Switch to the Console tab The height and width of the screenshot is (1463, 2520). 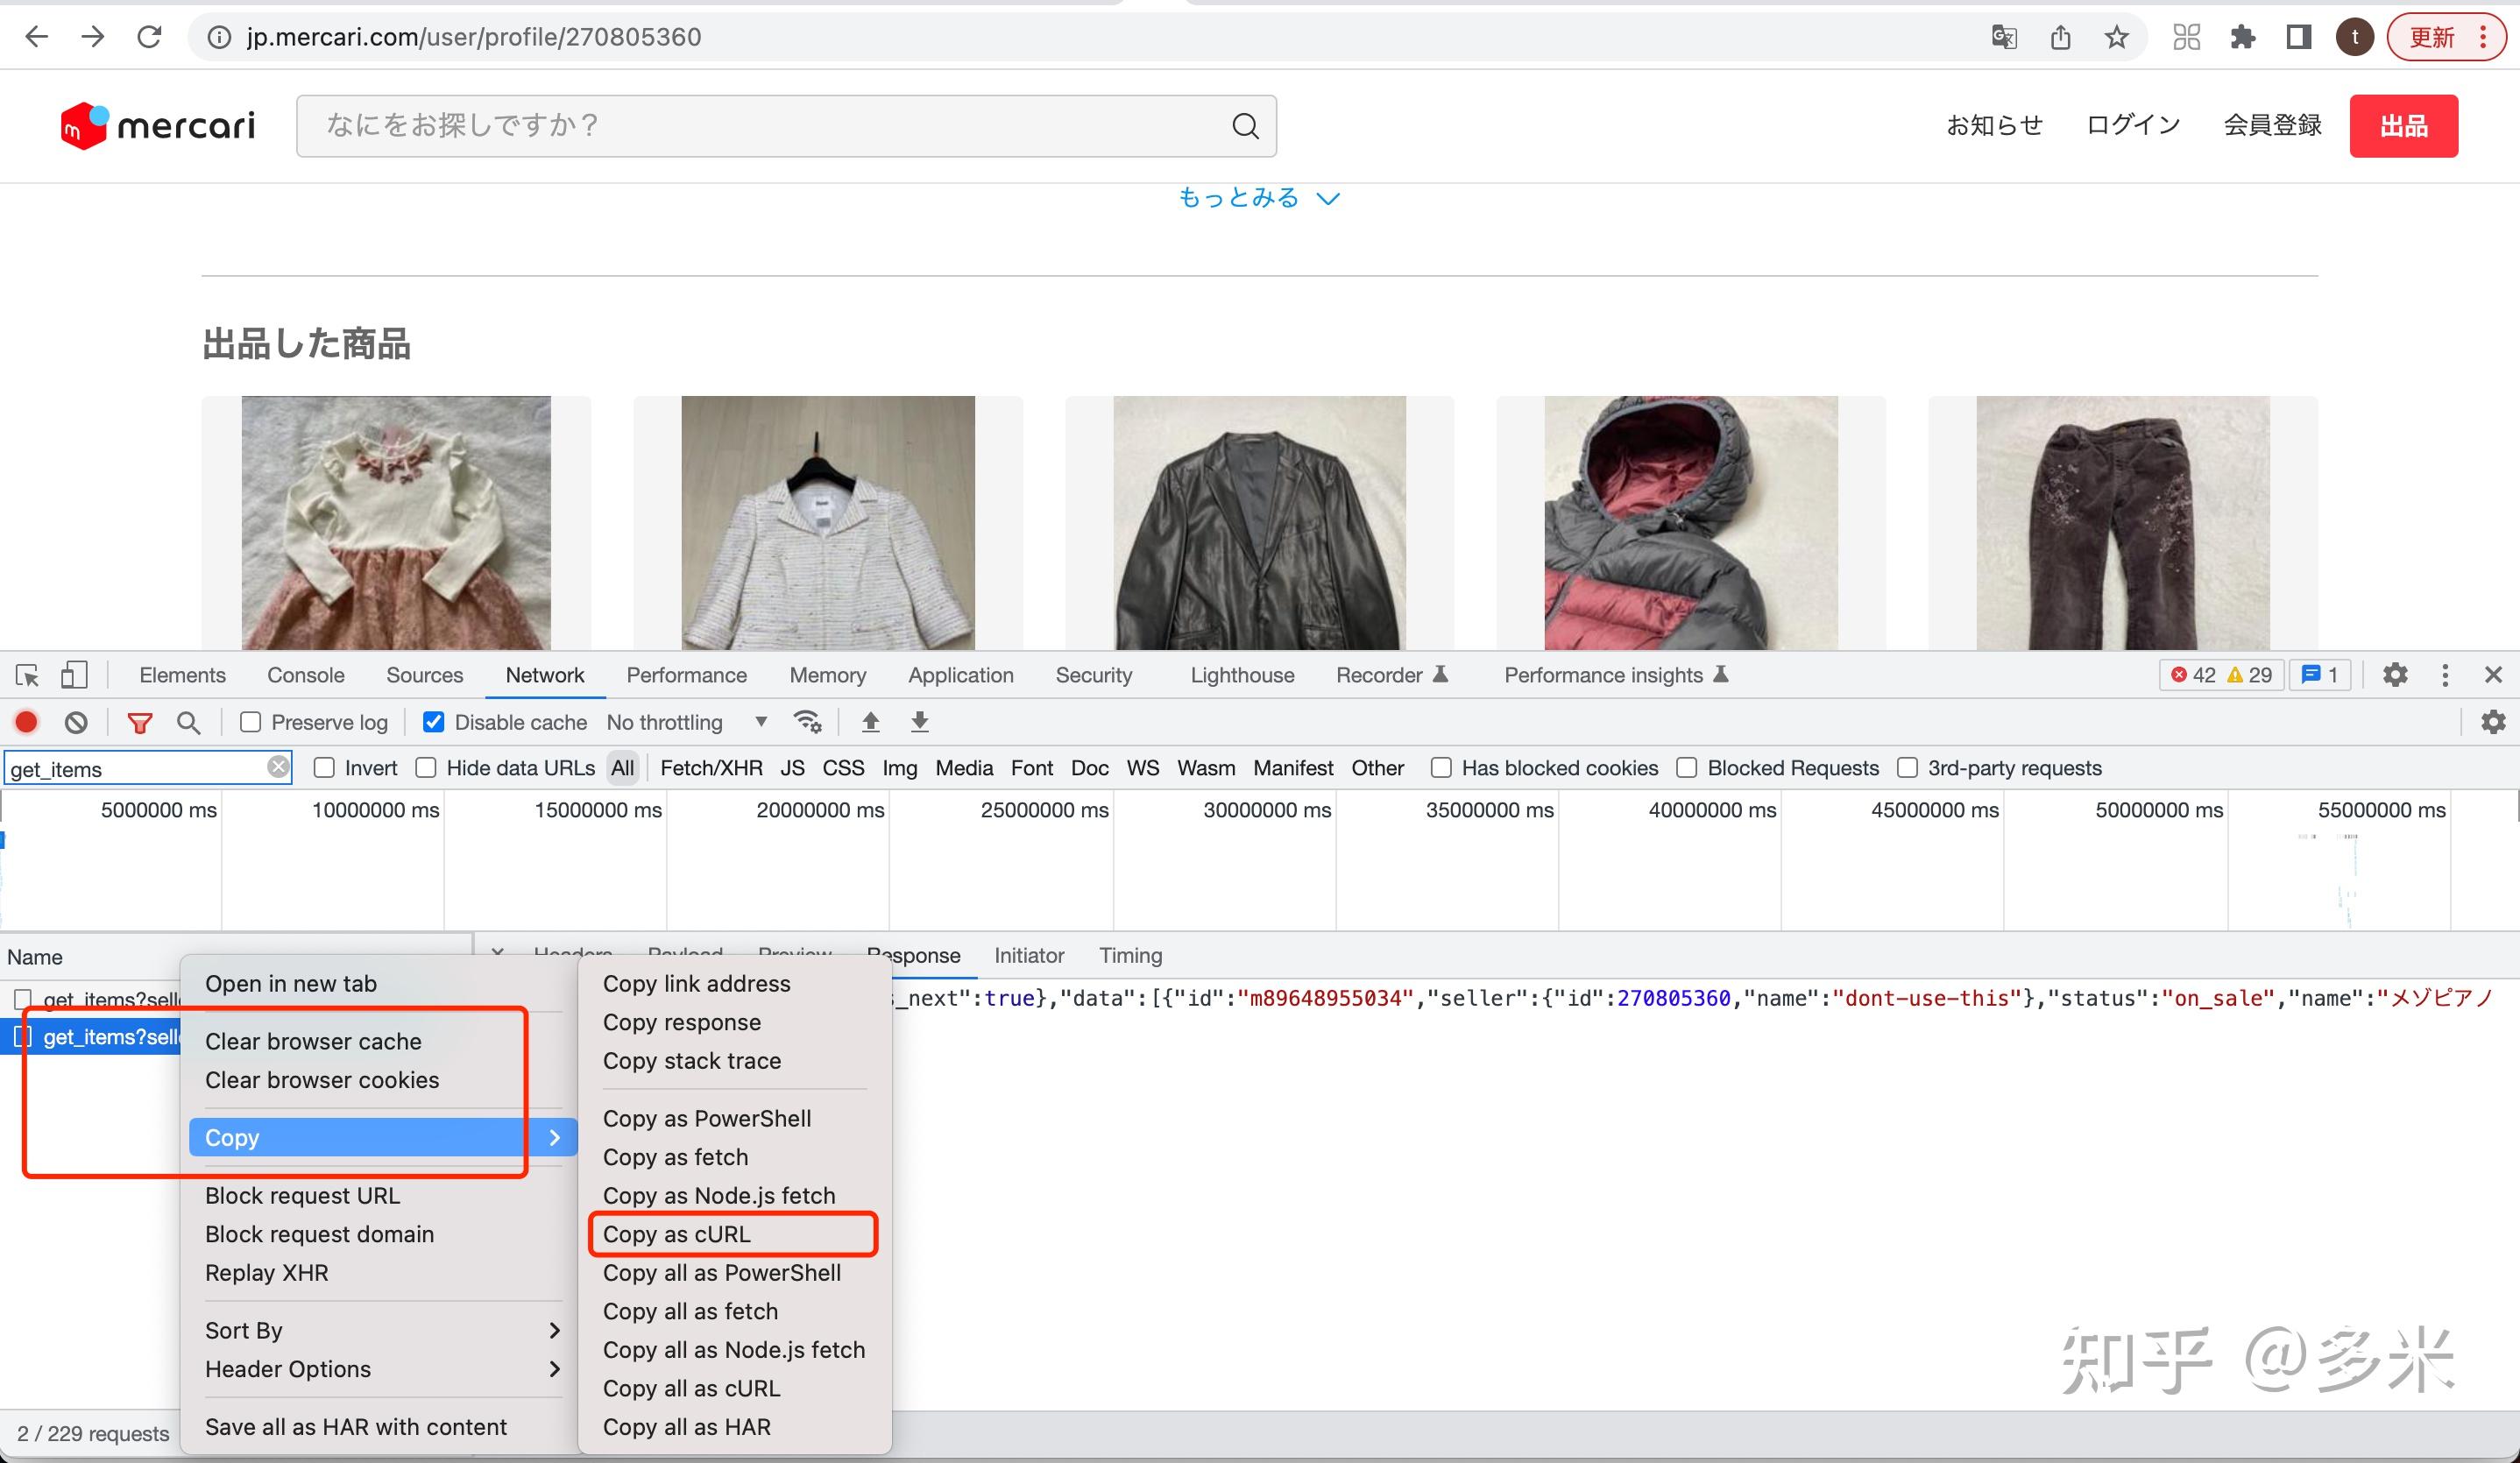(x=305, y=675)
